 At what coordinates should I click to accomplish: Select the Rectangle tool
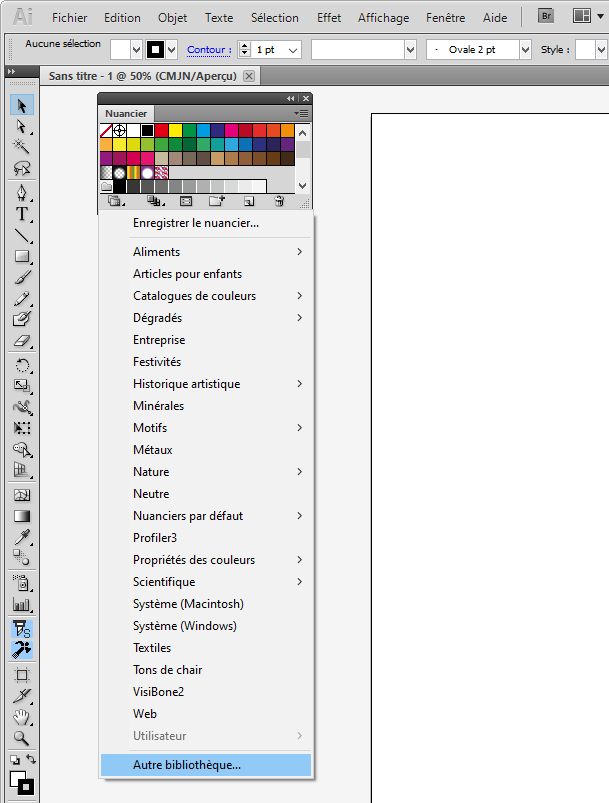tap(22, 256)
